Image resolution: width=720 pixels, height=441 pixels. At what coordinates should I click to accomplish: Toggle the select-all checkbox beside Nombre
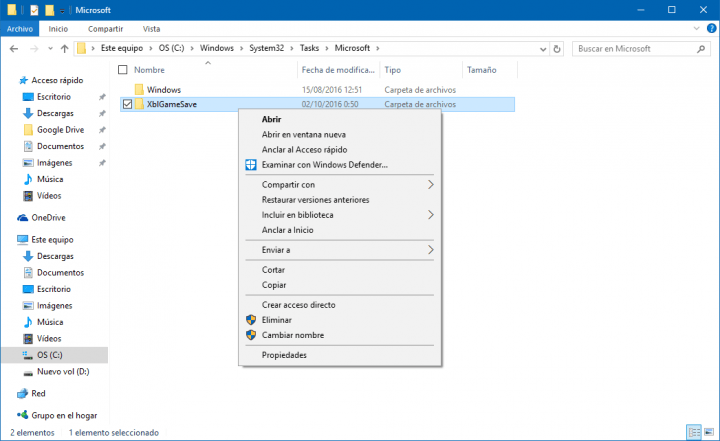[123, 70]
